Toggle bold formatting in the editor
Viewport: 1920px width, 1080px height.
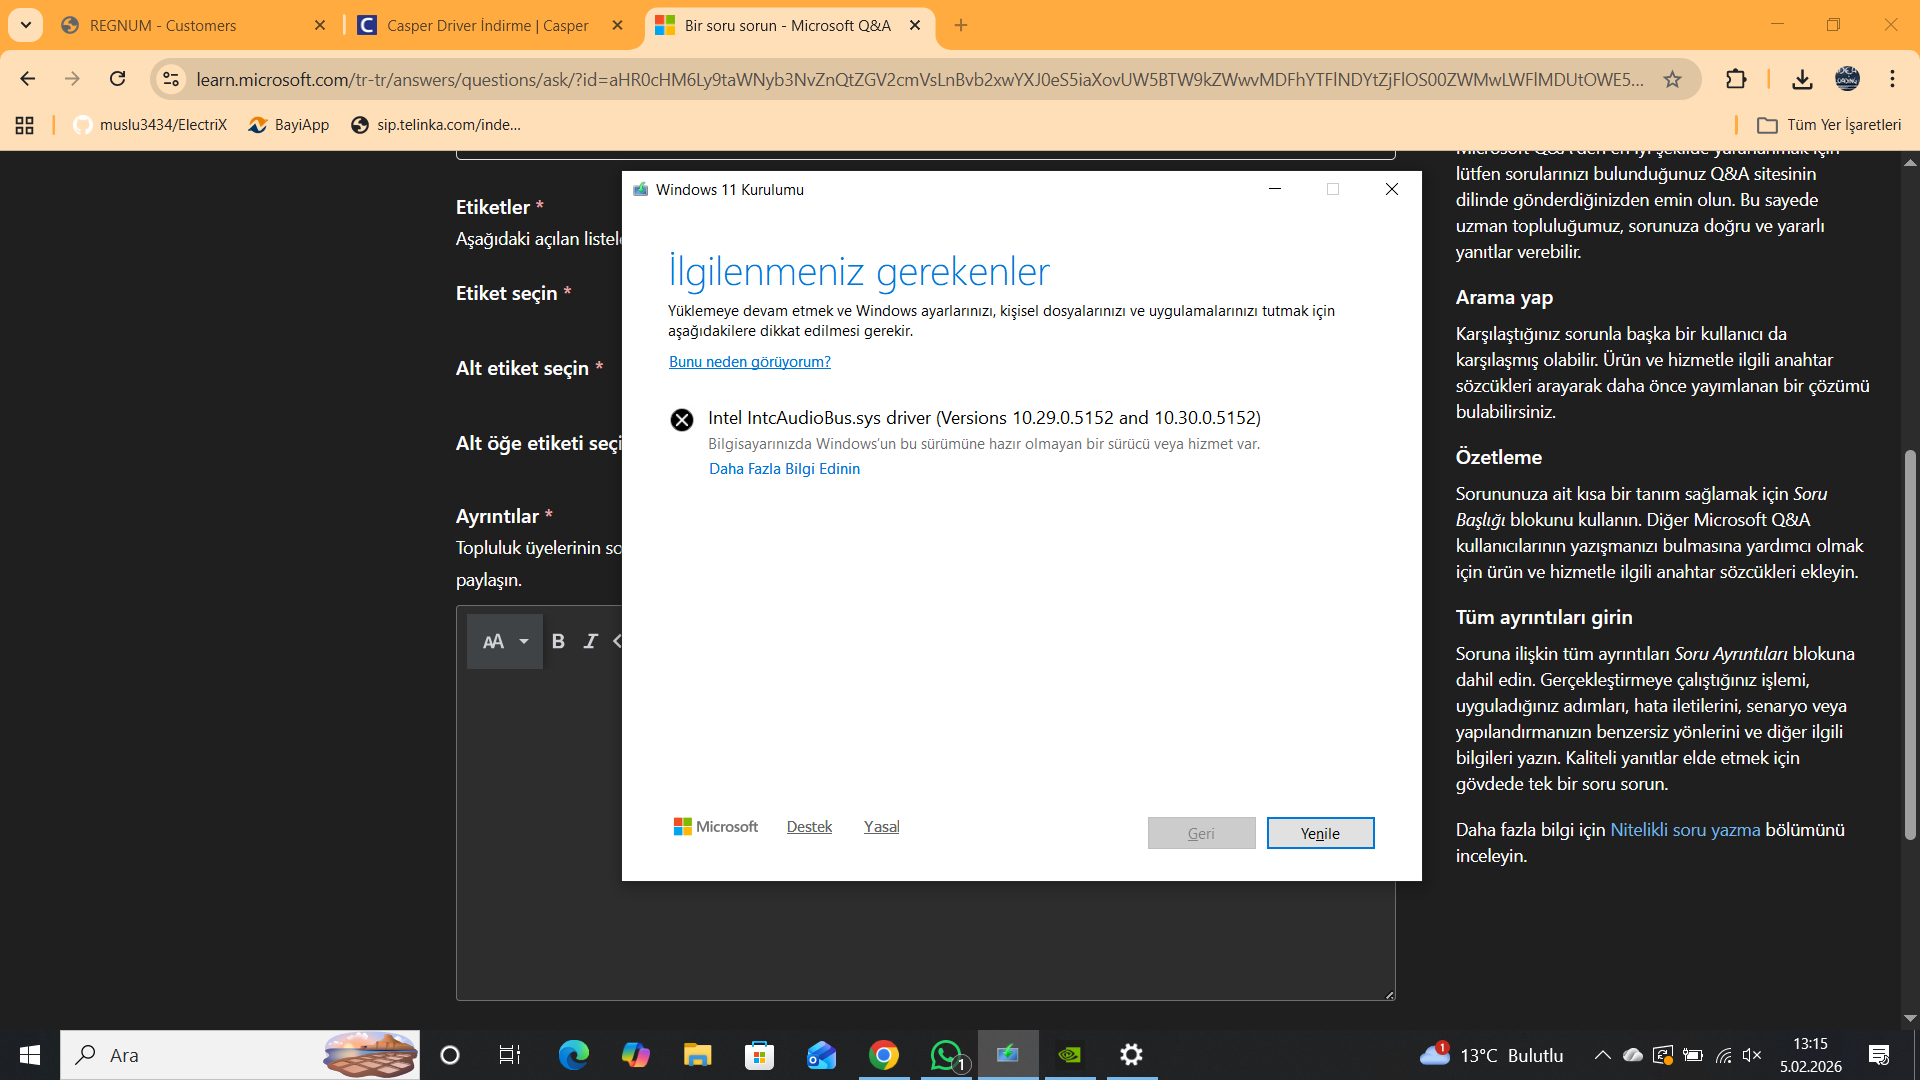click(x=559, y=642)
